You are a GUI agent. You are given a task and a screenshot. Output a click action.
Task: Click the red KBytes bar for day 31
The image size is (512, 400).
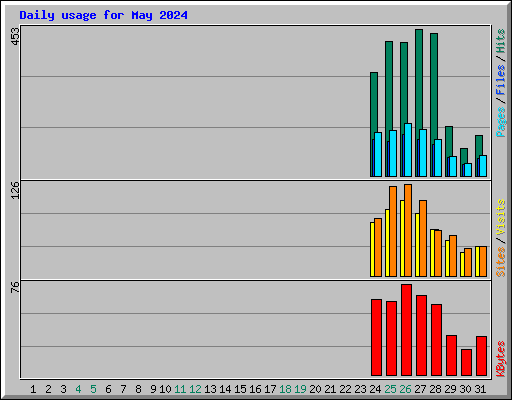click(x=481, y=356)
